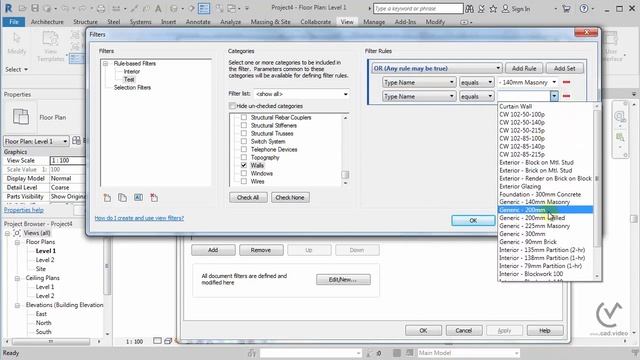The height and width of the screenshot is (360, 640).
Task: Collapse the Floor Plans node in Project Browser
Action: tap(17, 242)
